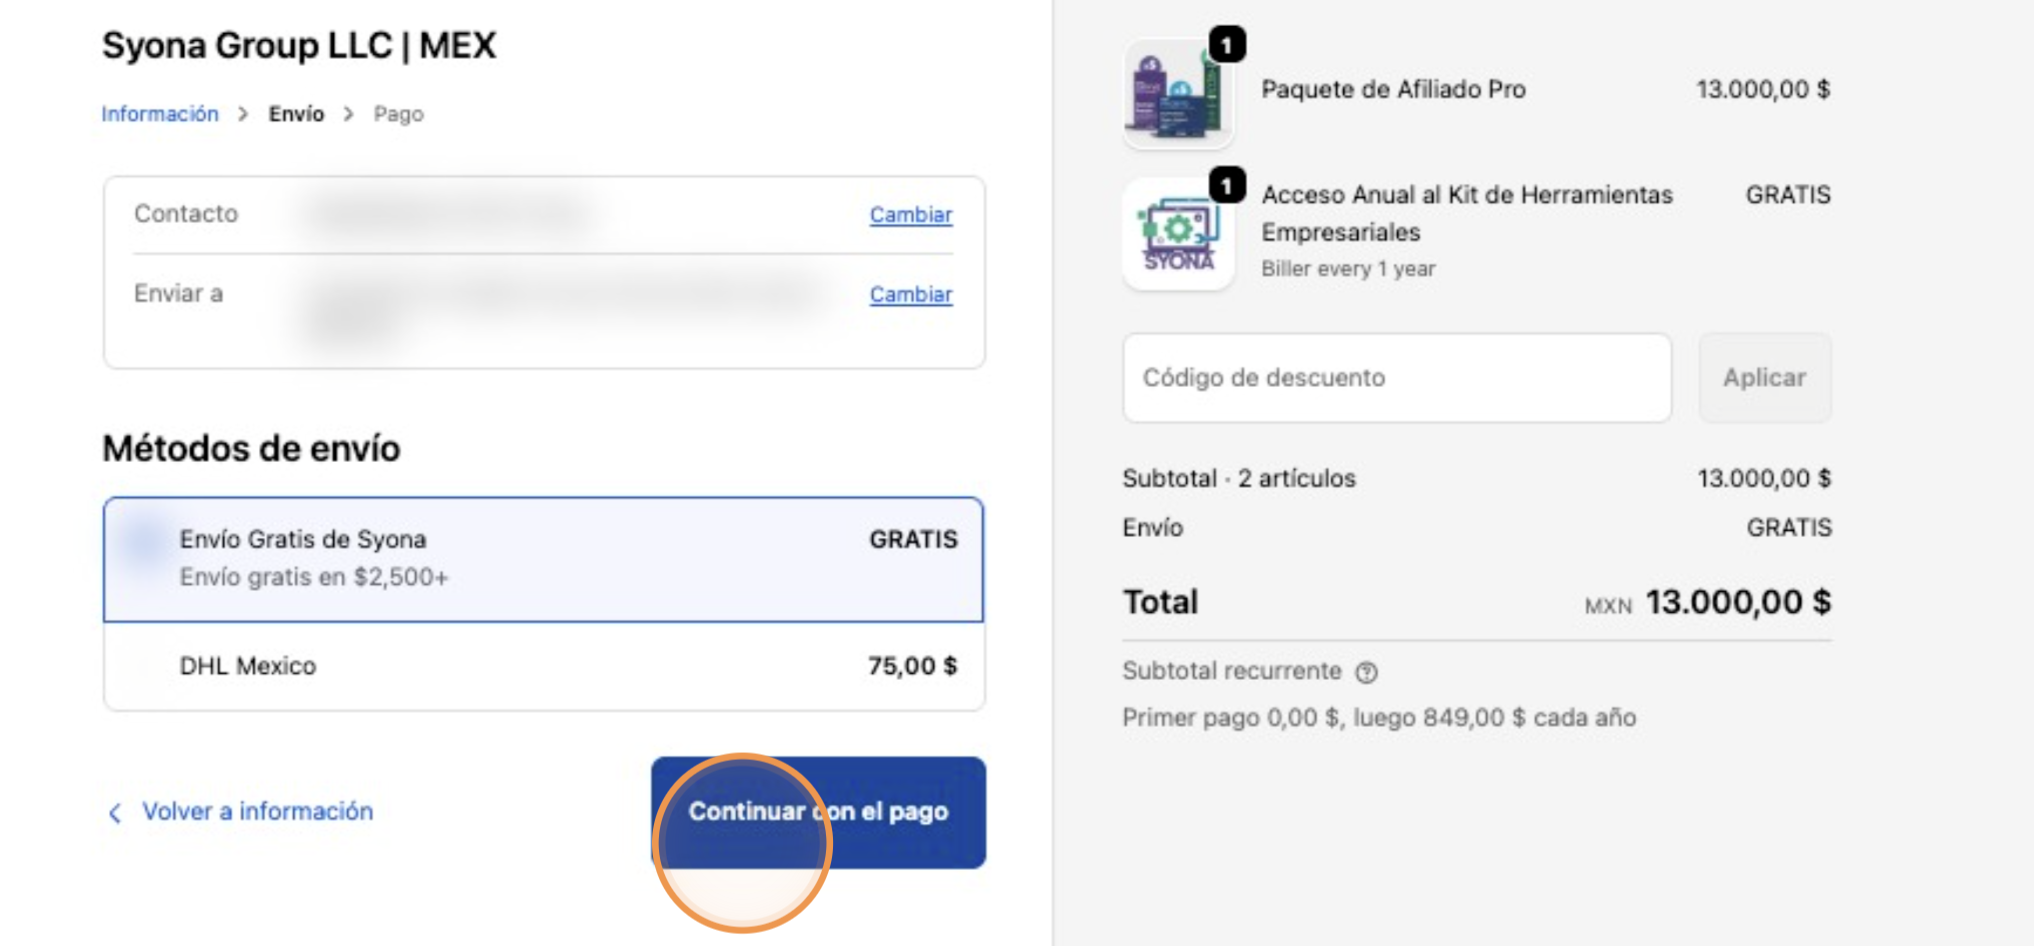Click the quantity badge on the Afiliado Pro package
Image resolution: width=2034 pixels, height=946 pixels.
(1227, 45)
